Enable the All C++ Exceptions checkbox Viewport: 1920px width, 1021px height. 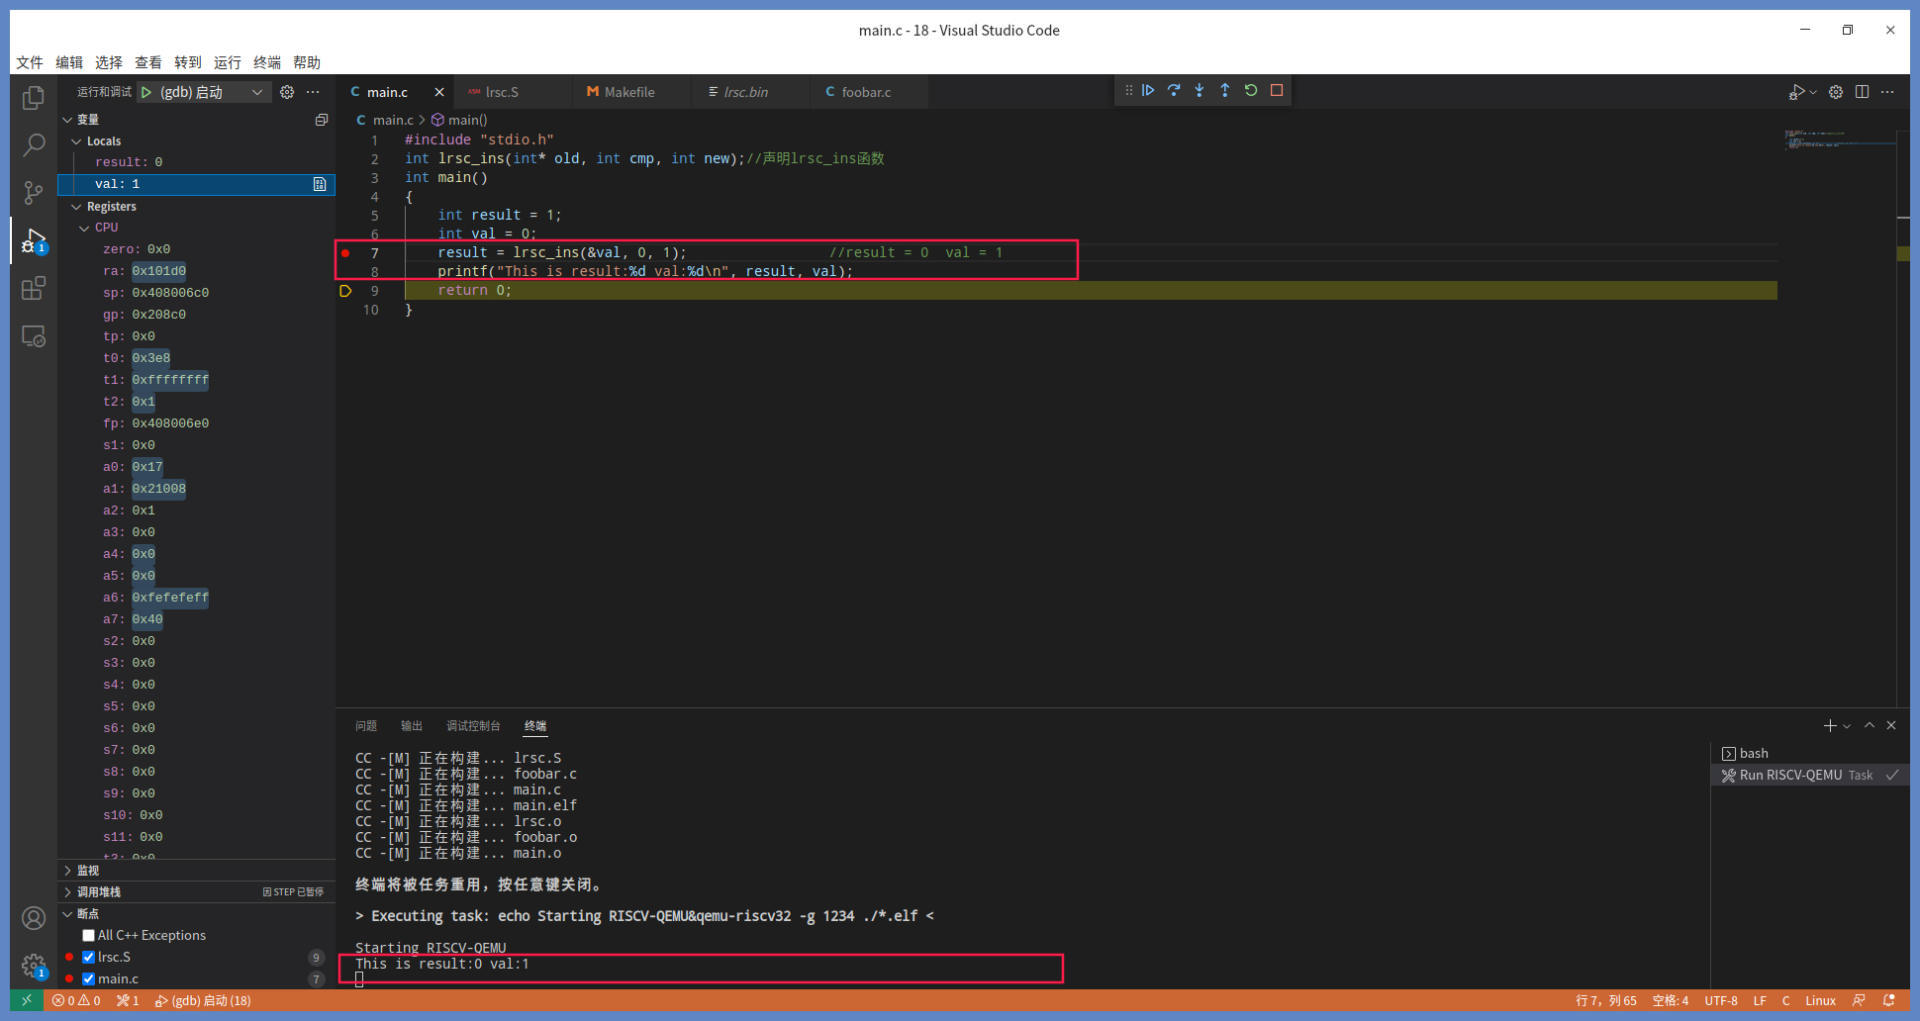tap(89, 936)
